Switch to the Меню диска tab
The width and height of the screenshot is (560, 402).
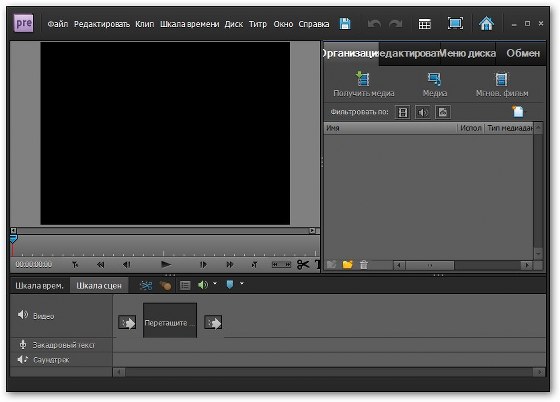(468, 53)
